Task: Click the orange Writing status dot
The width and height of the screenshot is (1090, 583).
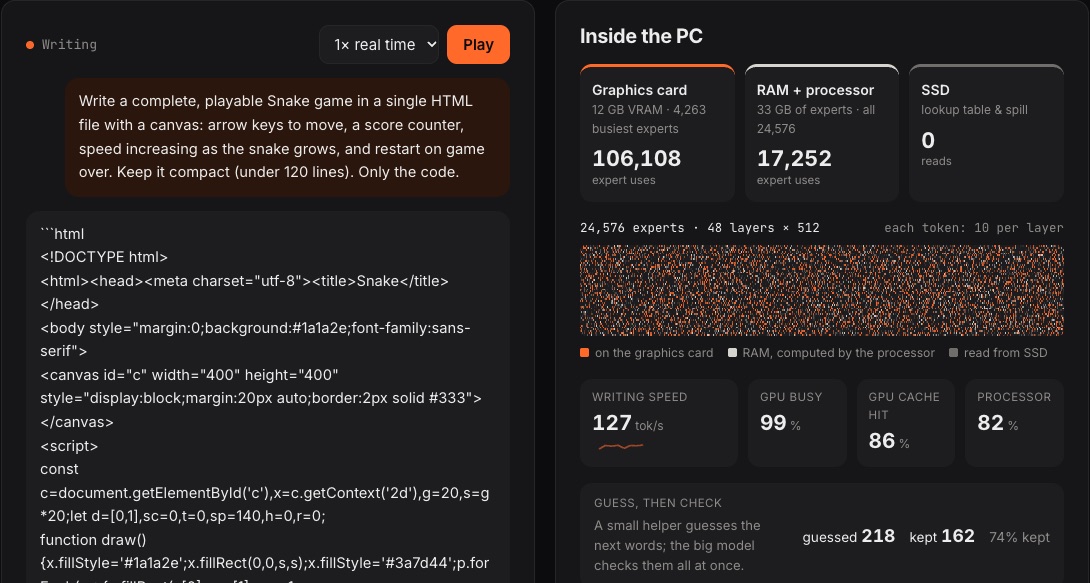Action: coord(30,45)
